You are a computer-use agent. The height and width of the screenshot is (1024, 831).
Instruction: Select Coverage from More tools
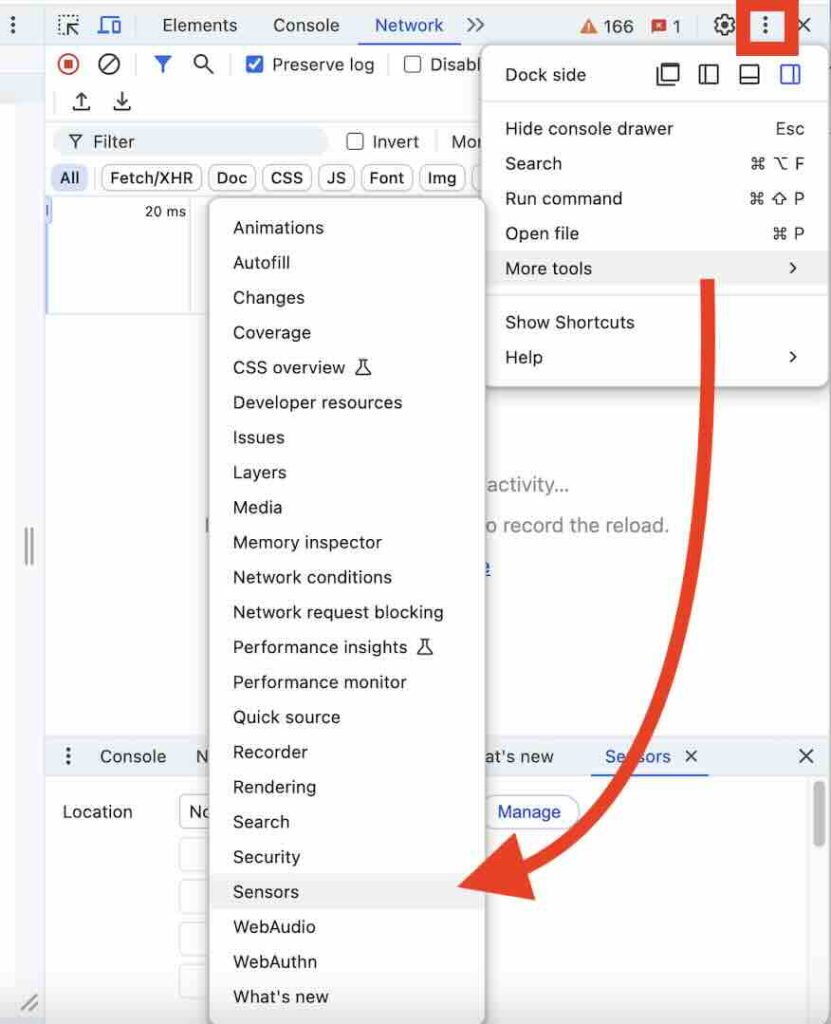(x=347, y=332)
